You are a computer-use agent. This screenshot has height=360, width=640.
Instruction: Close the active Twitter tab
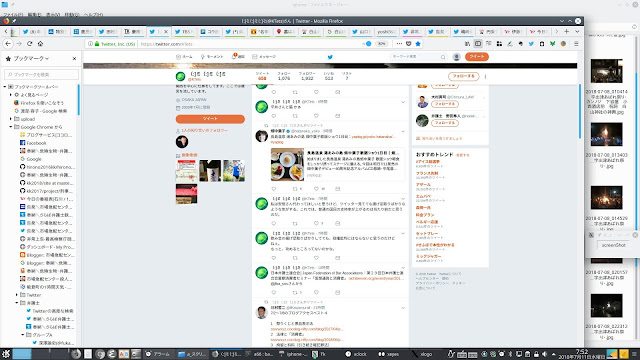[x=167, y=31]
